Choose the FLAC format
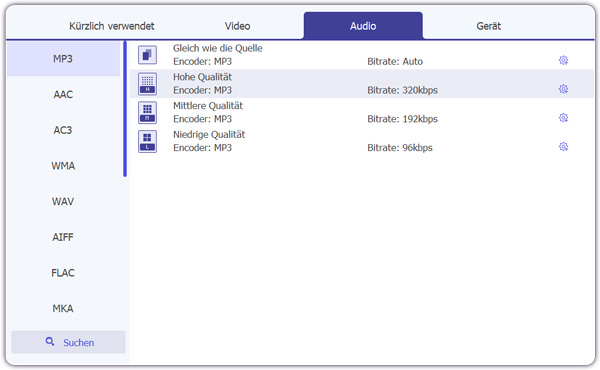Viewport: 600px width, 370px height. (x=64, y=273)
